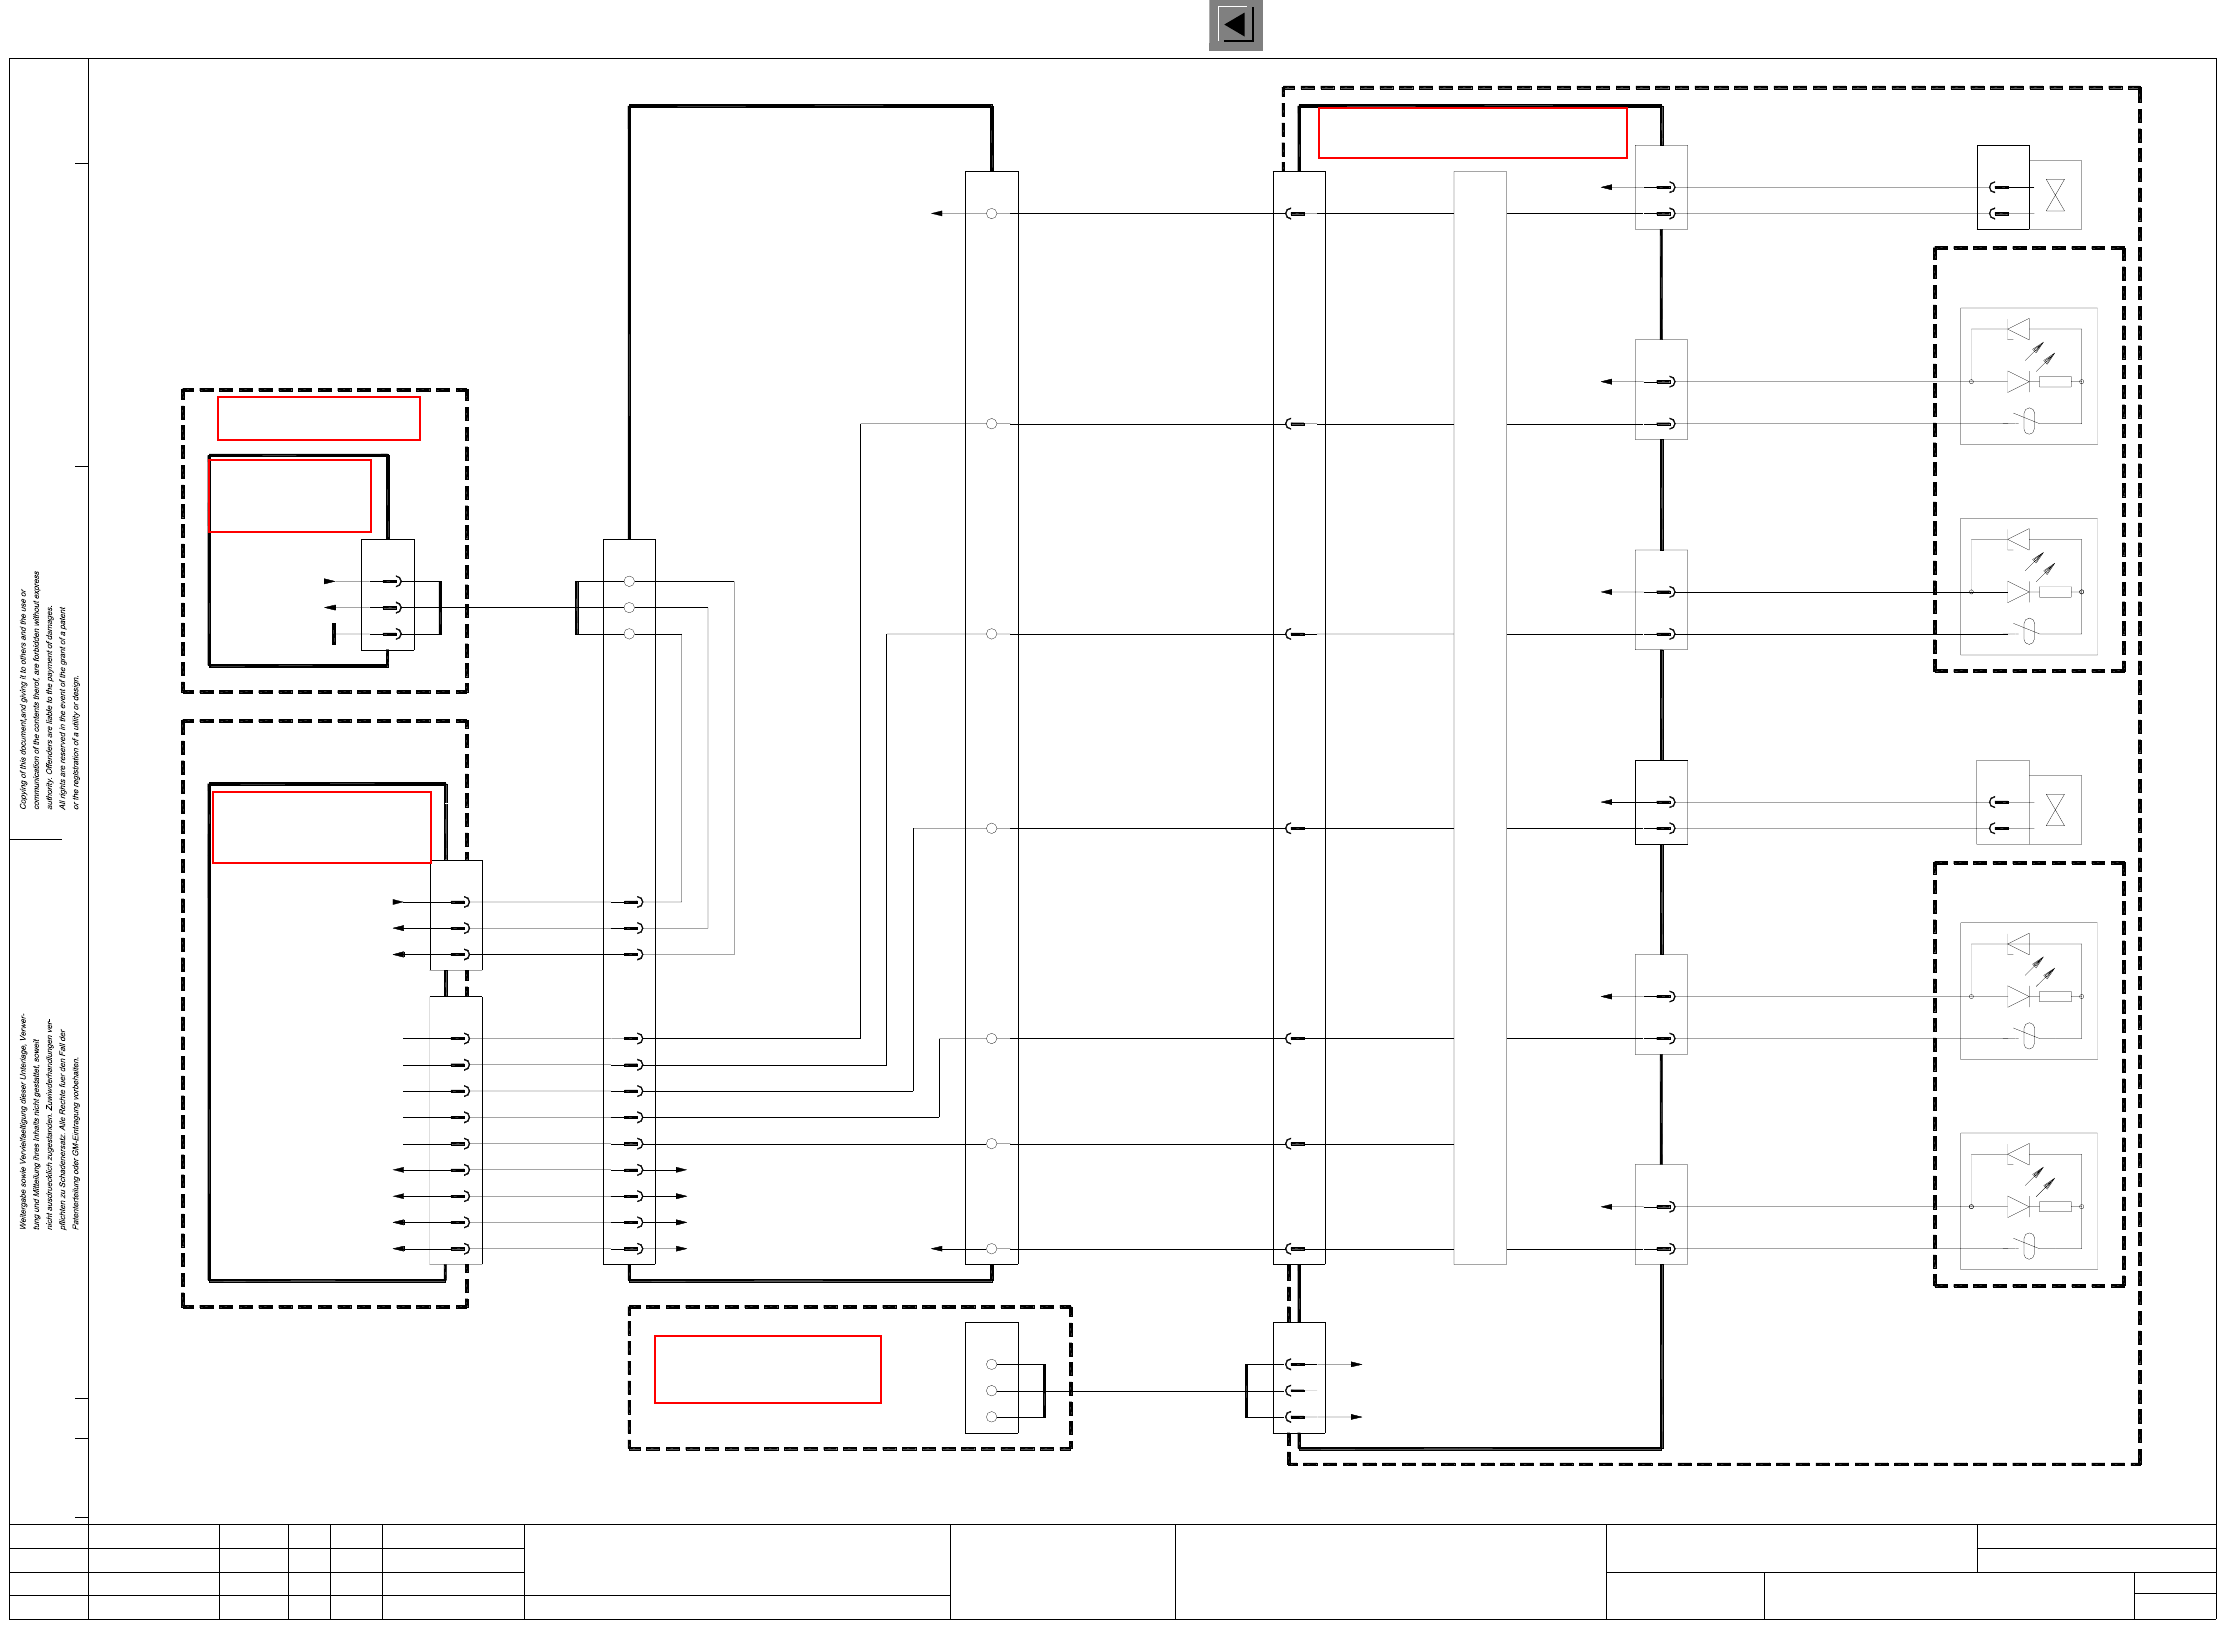
Task: Click the large empty title block cell at bottom center
Action: 1390,1571
